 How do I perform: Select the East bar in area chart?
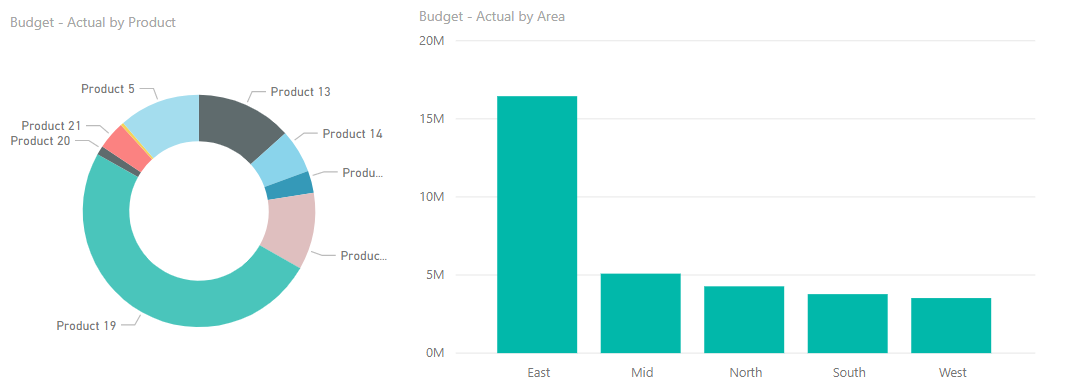[x=536, y=224]
